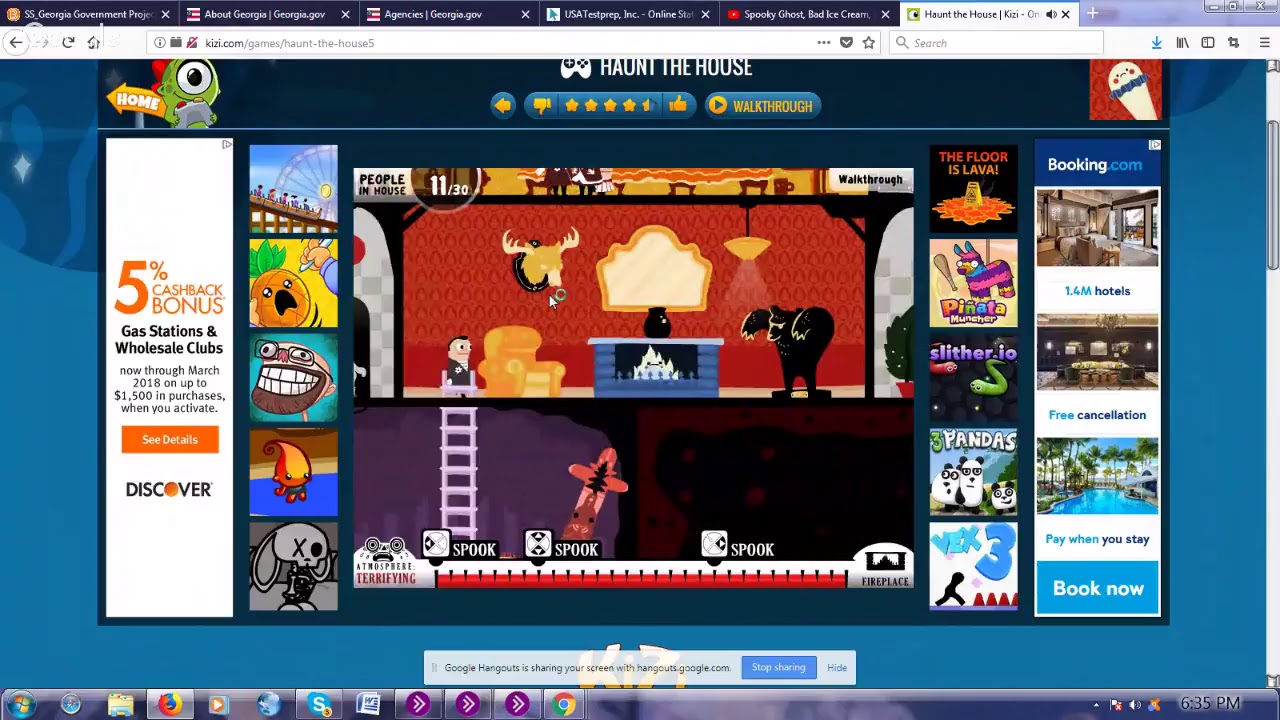The width and height of the screenshot is (1280, 720).
Task: Click the thumbs up rating icon
Action: (x=679, y=105)
